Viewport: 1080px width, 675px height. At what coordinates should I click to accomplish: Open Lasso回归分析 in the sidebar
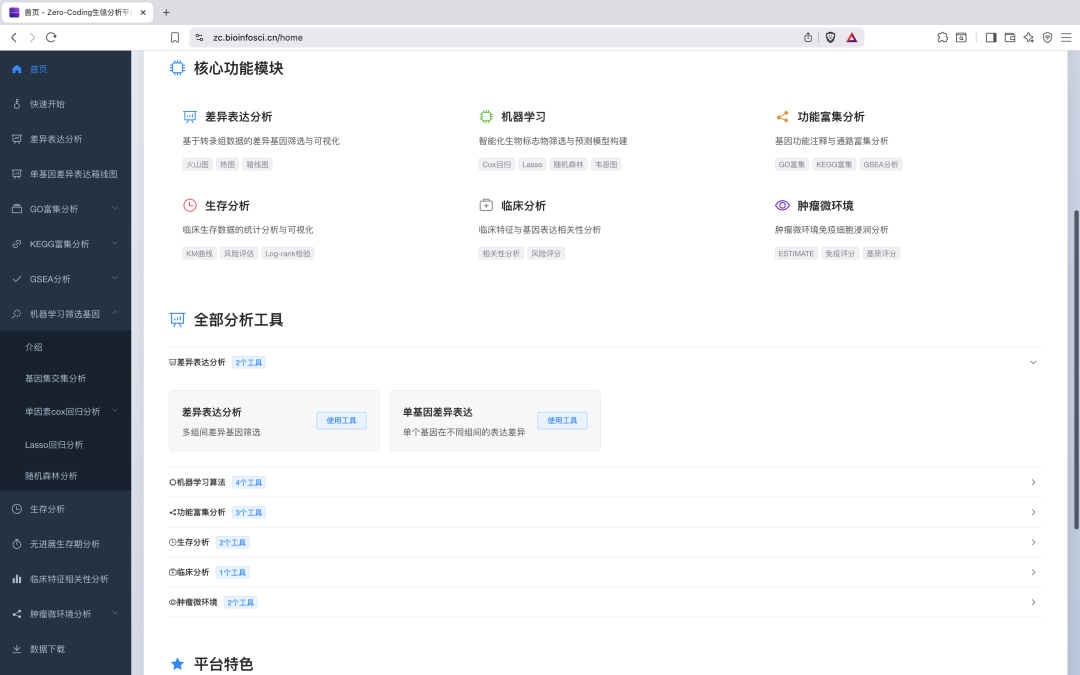[x=54, y=444]
